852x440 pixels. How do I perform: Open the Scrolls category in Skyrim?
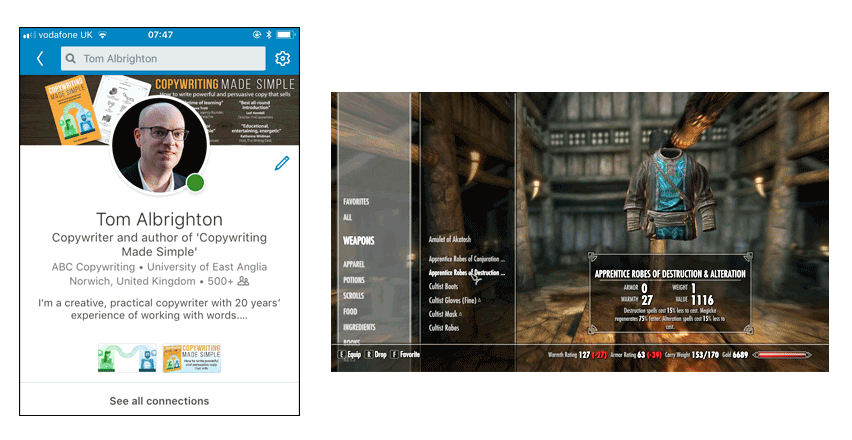[x=353, y=296]
